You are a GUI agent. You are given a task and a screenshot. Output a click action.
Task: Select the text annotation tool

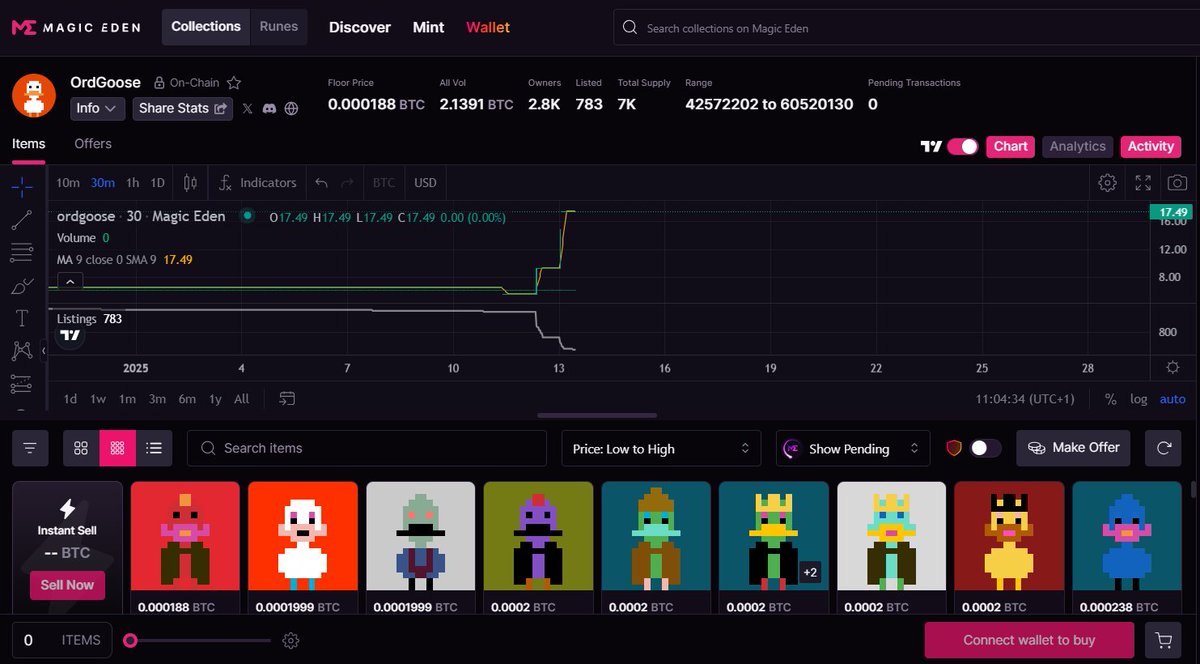(x=22, y=318)
